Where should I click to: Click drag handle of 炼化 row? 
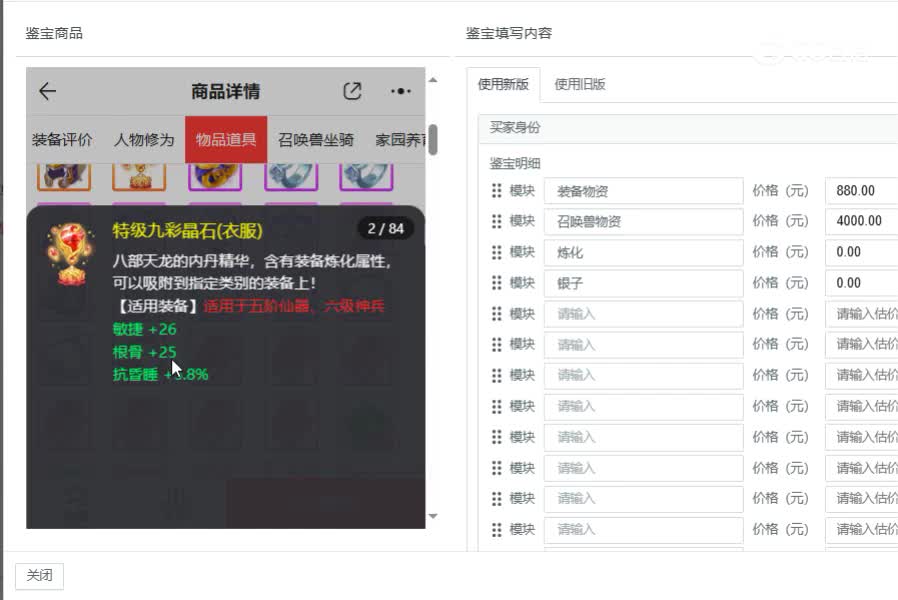pyautogui.click(x=497, y=252)
